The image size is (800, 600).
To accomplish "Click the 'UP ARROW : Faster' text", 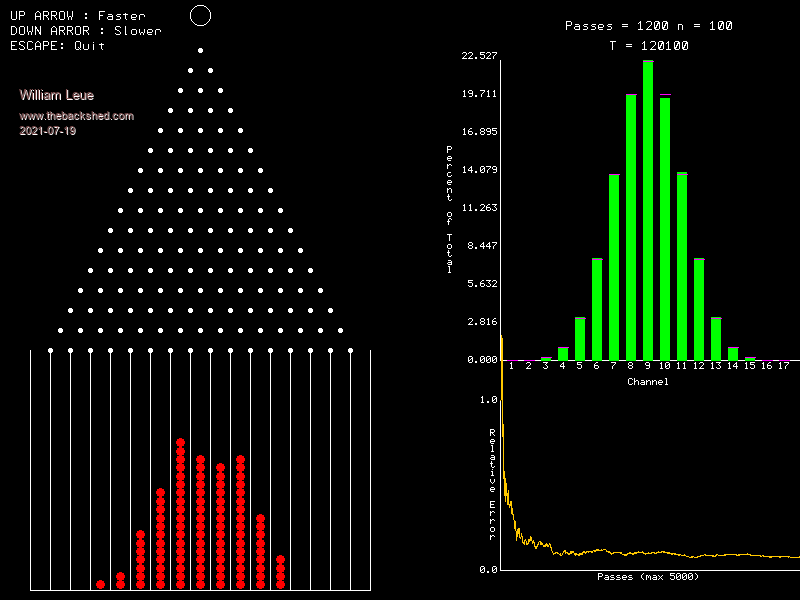I will click(77, 16).
